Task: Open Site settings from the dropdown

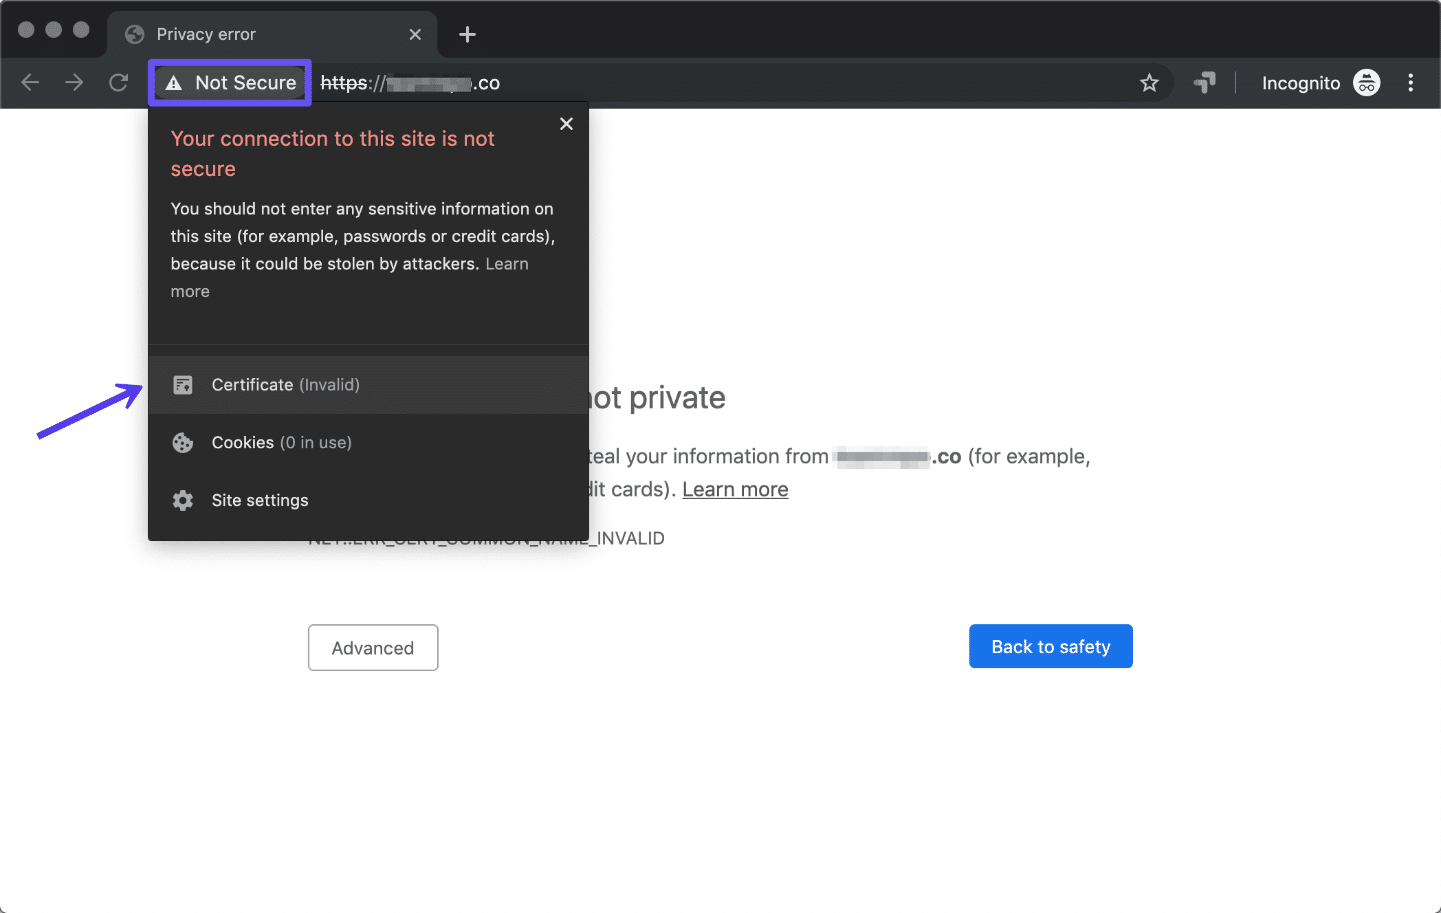Action: 258,500
